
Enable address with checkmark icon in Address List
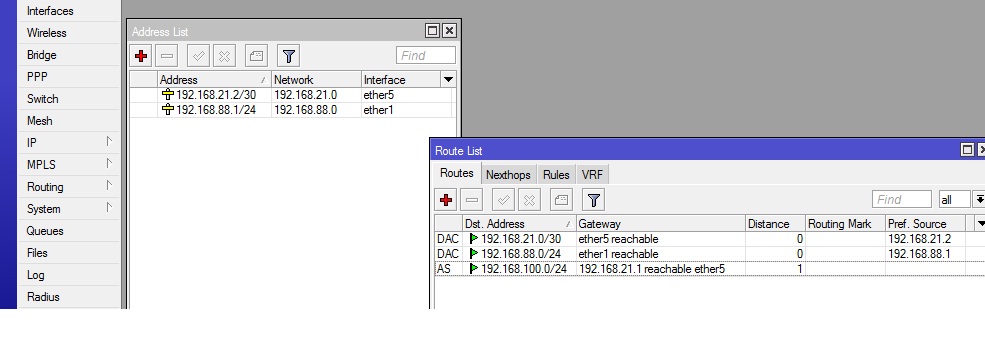pyautogui.click(x=199, y=56)
